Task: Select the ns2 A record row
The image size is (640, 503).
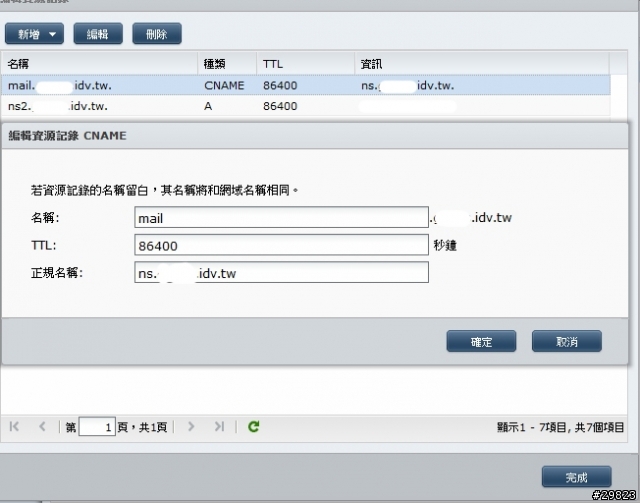Action: click(x=306, y=106)
